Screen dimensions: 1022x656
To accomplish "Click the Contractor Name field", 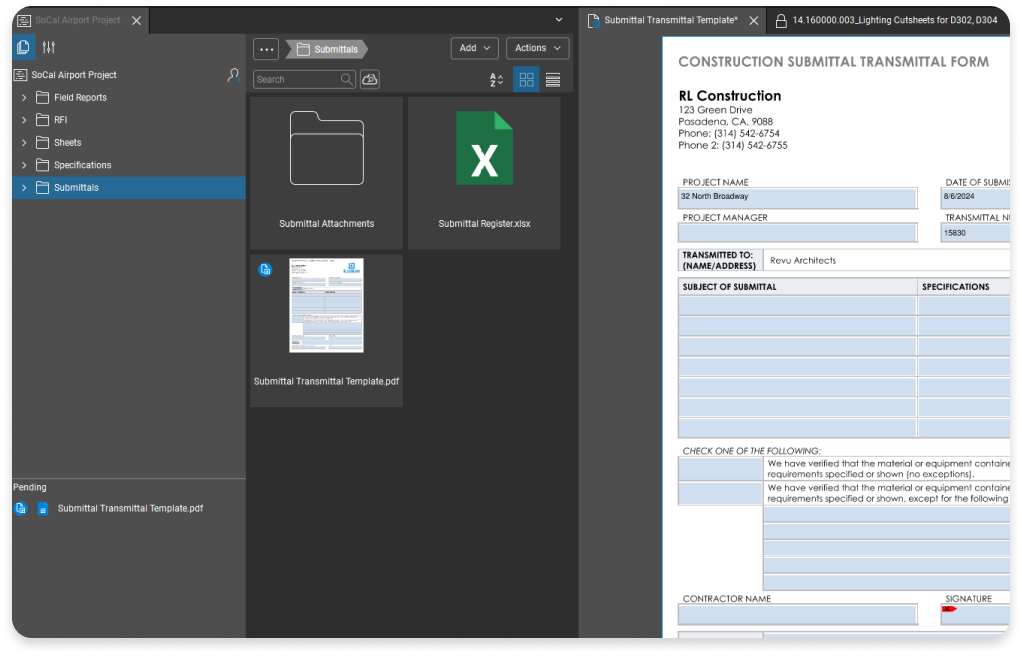I will [x=798, y=614].
